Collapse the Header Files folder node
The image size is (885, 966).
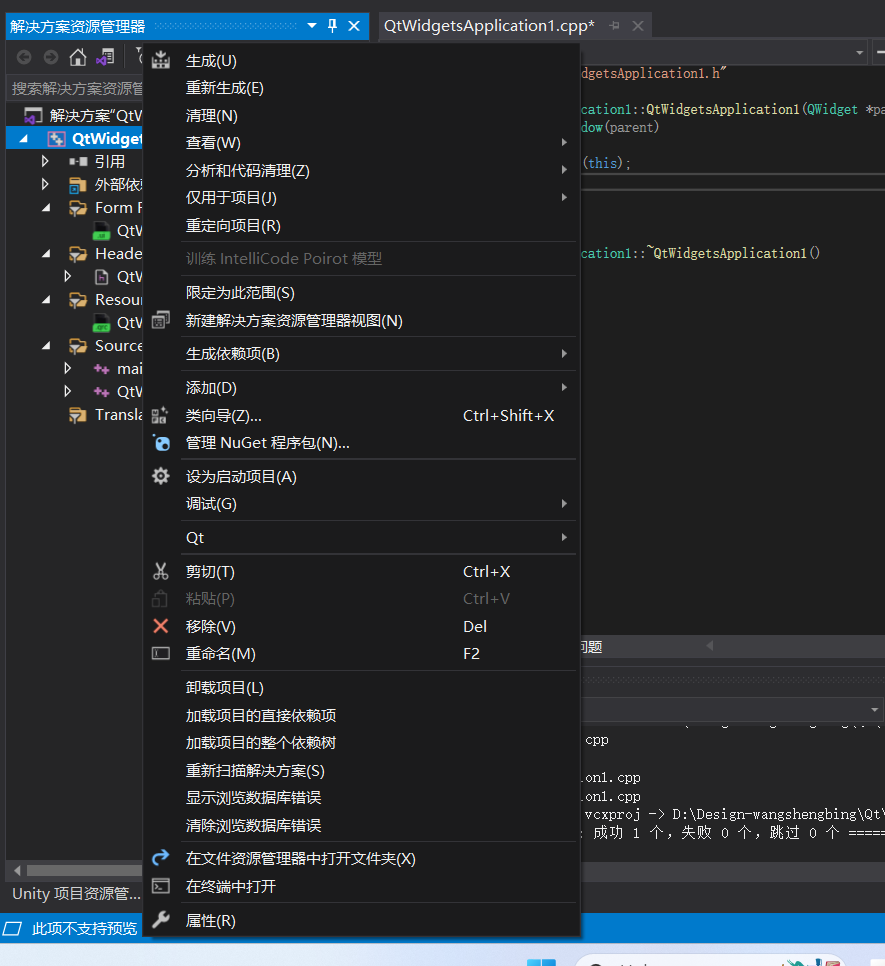pos(46,253)
